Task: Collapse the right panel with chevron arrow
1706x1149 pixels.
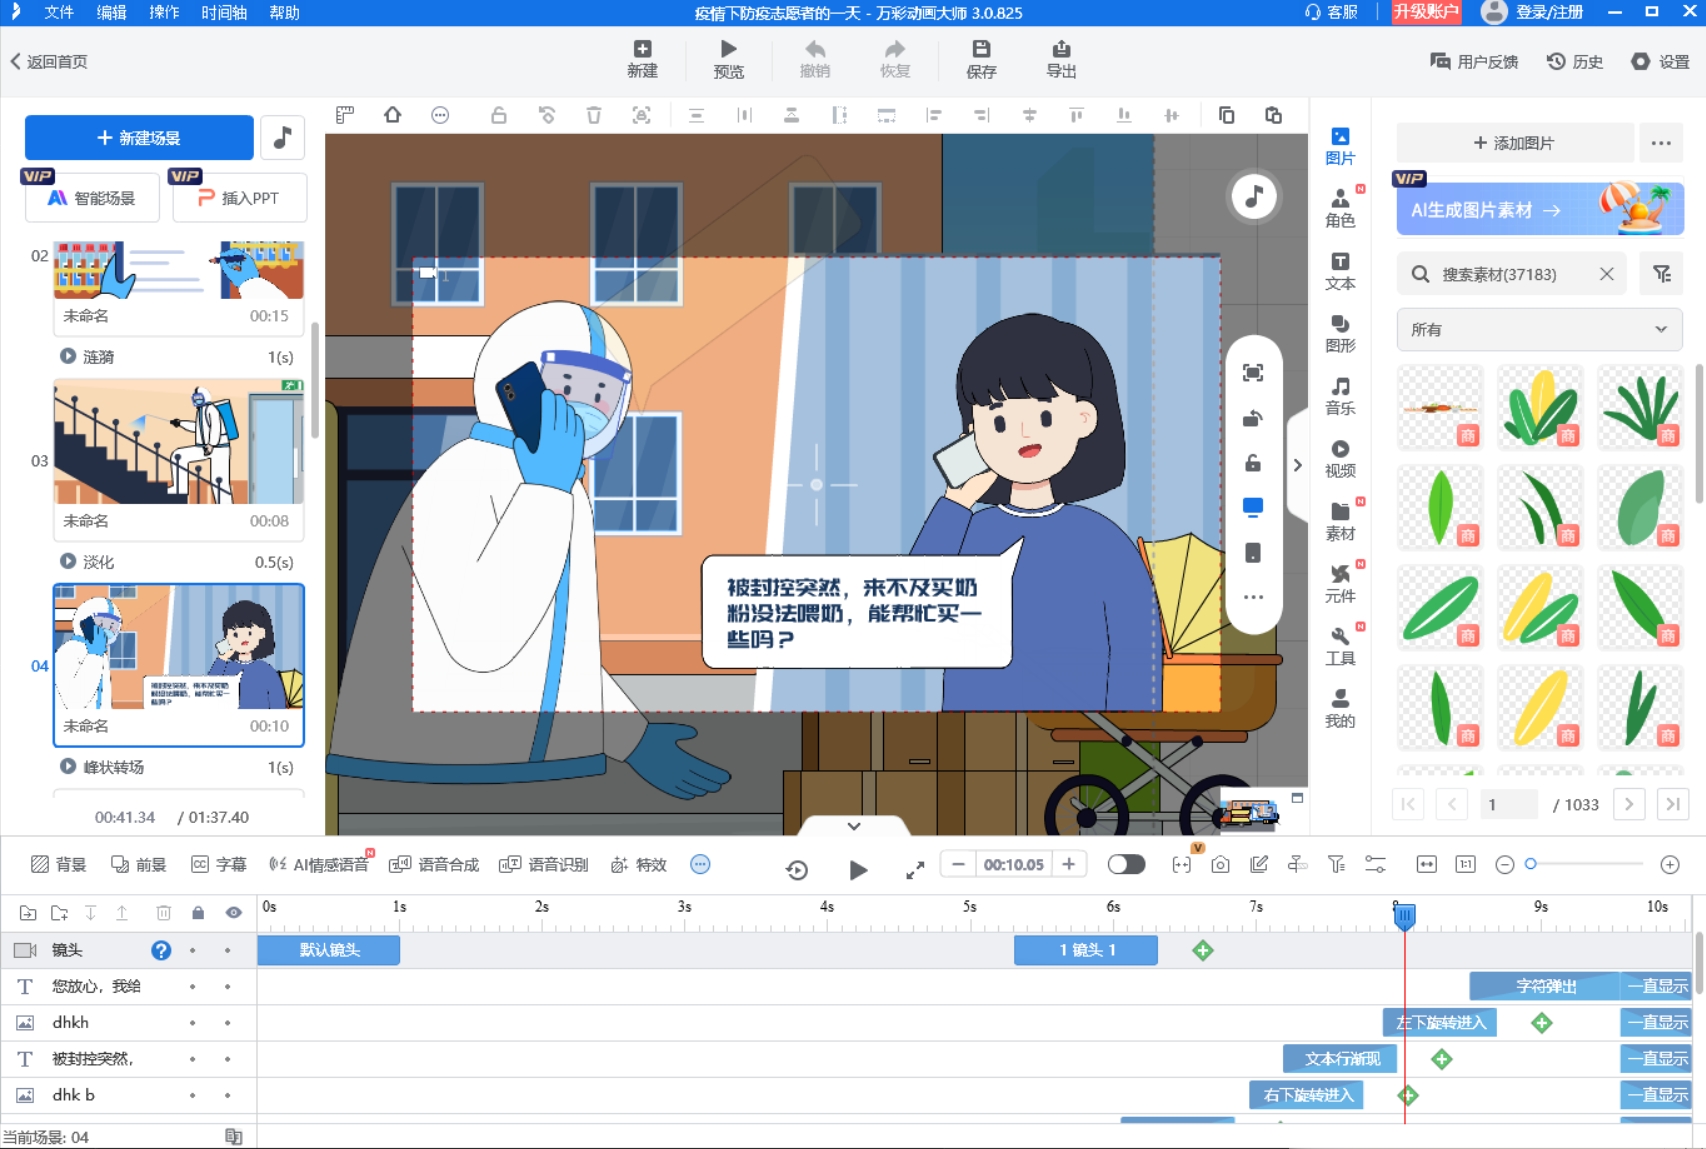Action: (x=1297, y=465)
